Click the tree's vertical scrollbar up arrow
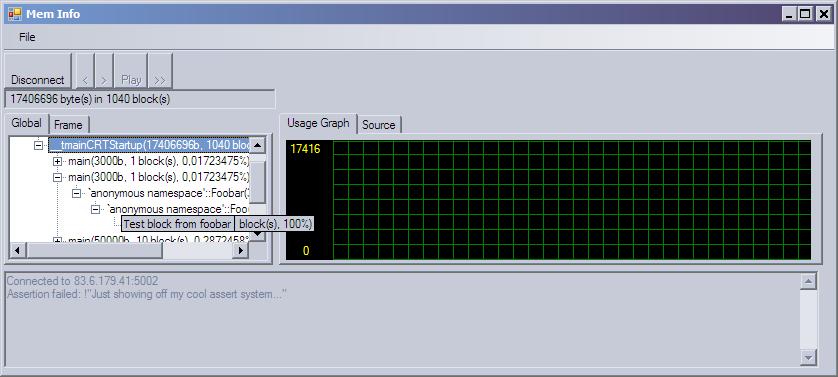 coord(258,144)
